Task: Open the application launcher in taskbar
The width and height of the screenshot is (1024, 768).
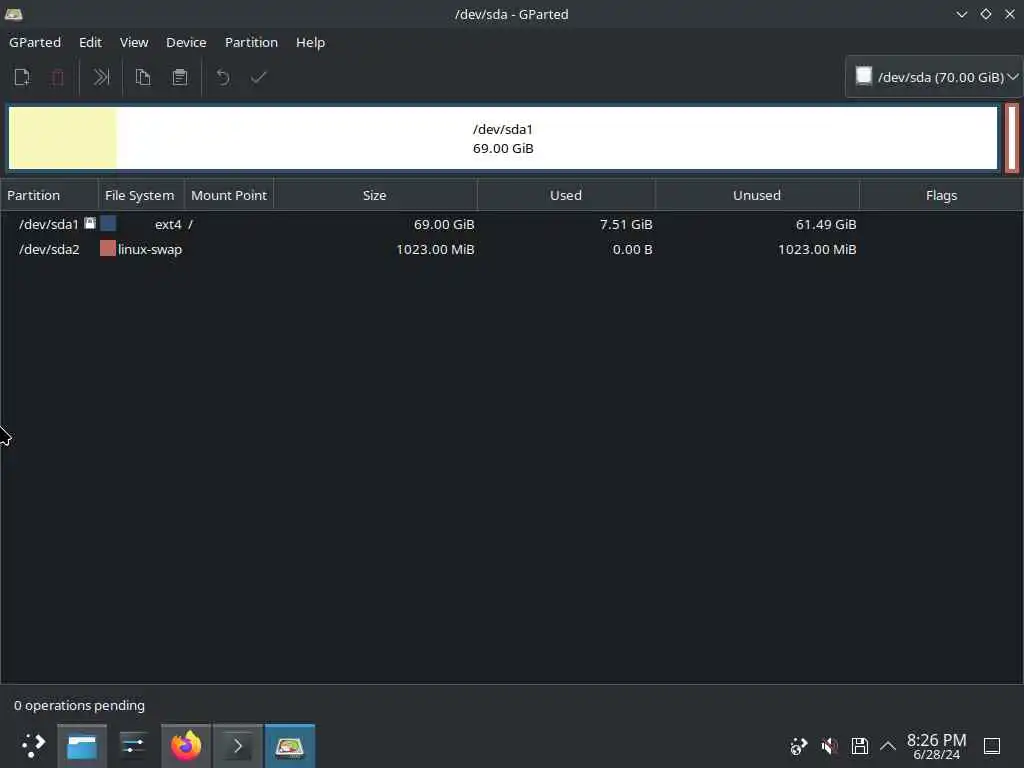Action: pyautogui.click(x=33, y=745)
